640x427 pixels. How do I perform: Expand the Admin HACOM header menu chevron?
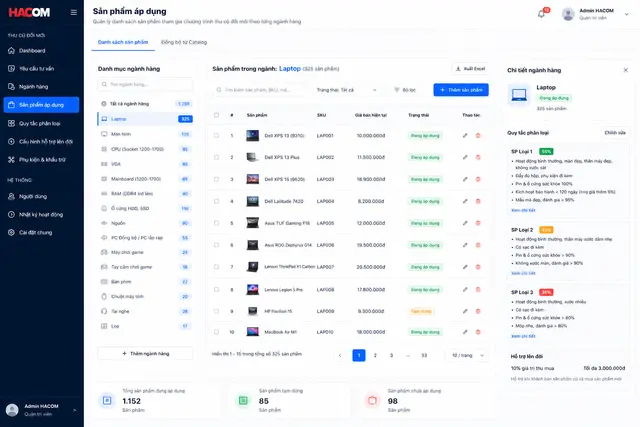tap(626, 14)
